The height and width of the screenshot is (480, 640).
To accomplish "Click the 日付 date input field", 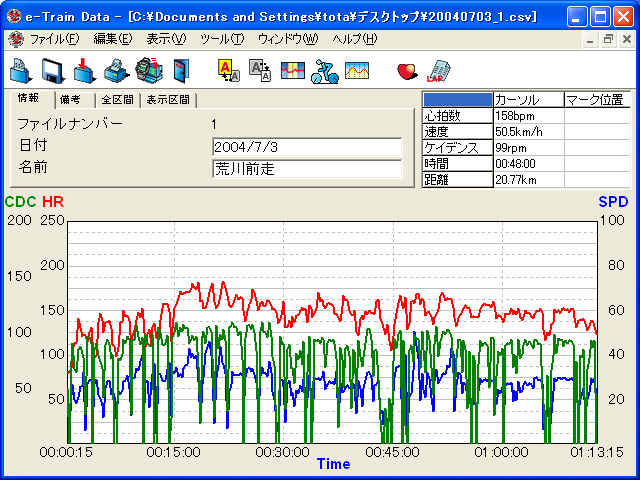I will point(306,147).
